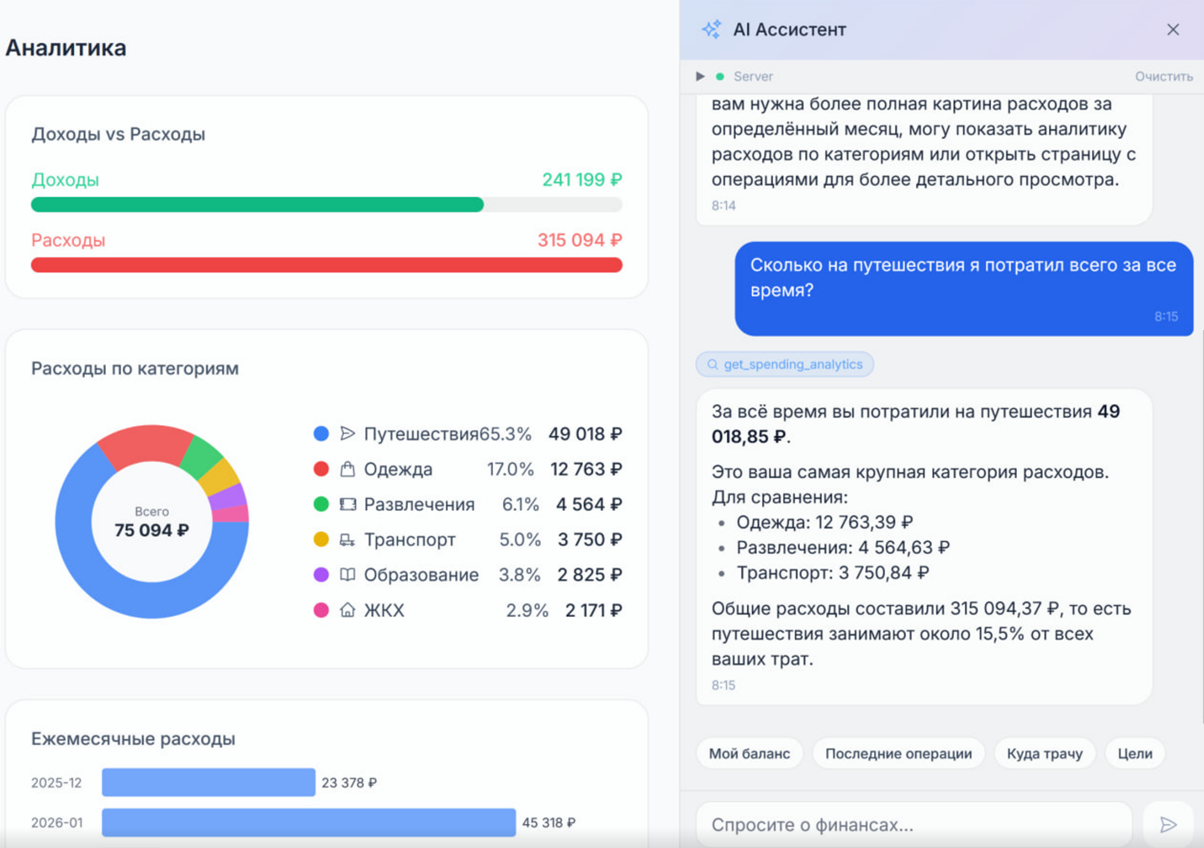Image resolution: width=1204 pixels, height=848 pixels.
Task: Click the 2026-01 monthly expenses bar
Action: (308, 822)
